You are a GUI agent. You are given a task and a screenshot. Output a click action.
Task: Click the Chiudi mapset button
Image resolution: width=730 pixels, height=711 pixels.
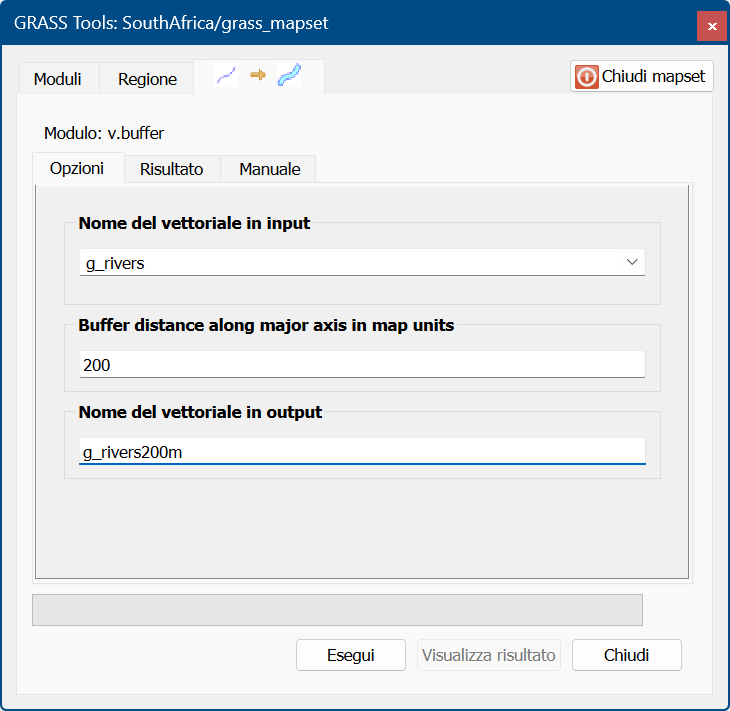tap(642, 76)
